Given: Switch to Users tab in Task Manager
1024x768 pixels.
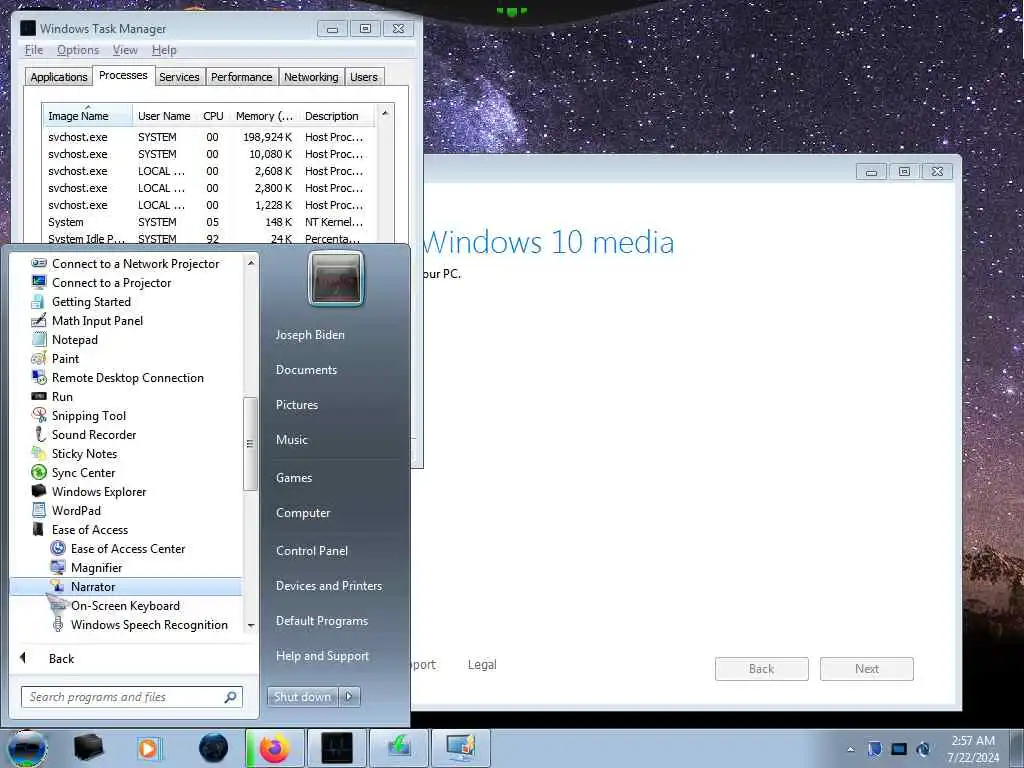Looking at the screenshot, I should coord(364,77).
